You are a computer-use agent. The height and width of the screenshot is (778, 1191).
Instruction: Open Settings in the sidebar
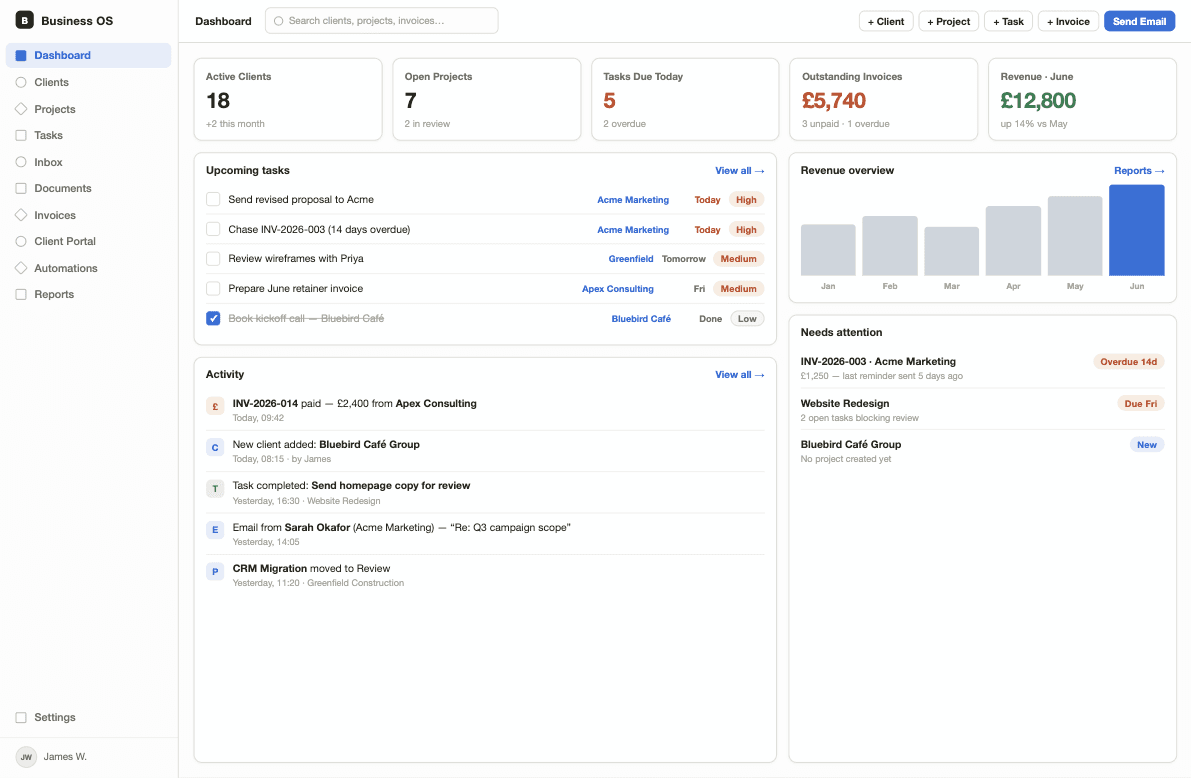(x=88, y=717)
